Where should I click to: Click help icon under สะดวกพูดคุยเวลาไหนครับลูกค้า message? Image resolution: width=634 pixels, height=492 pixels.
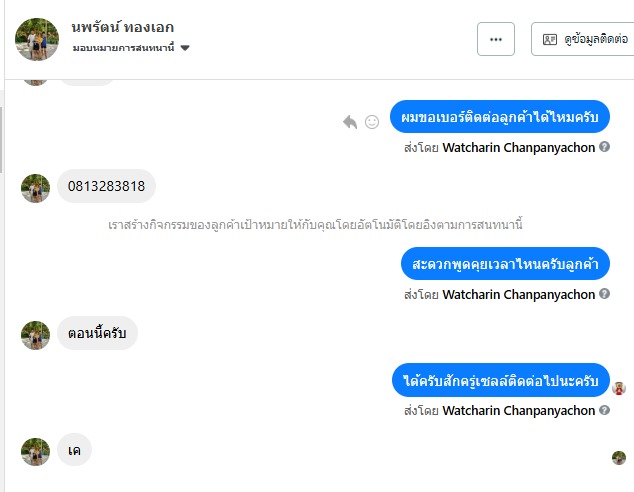pos(604,294)
